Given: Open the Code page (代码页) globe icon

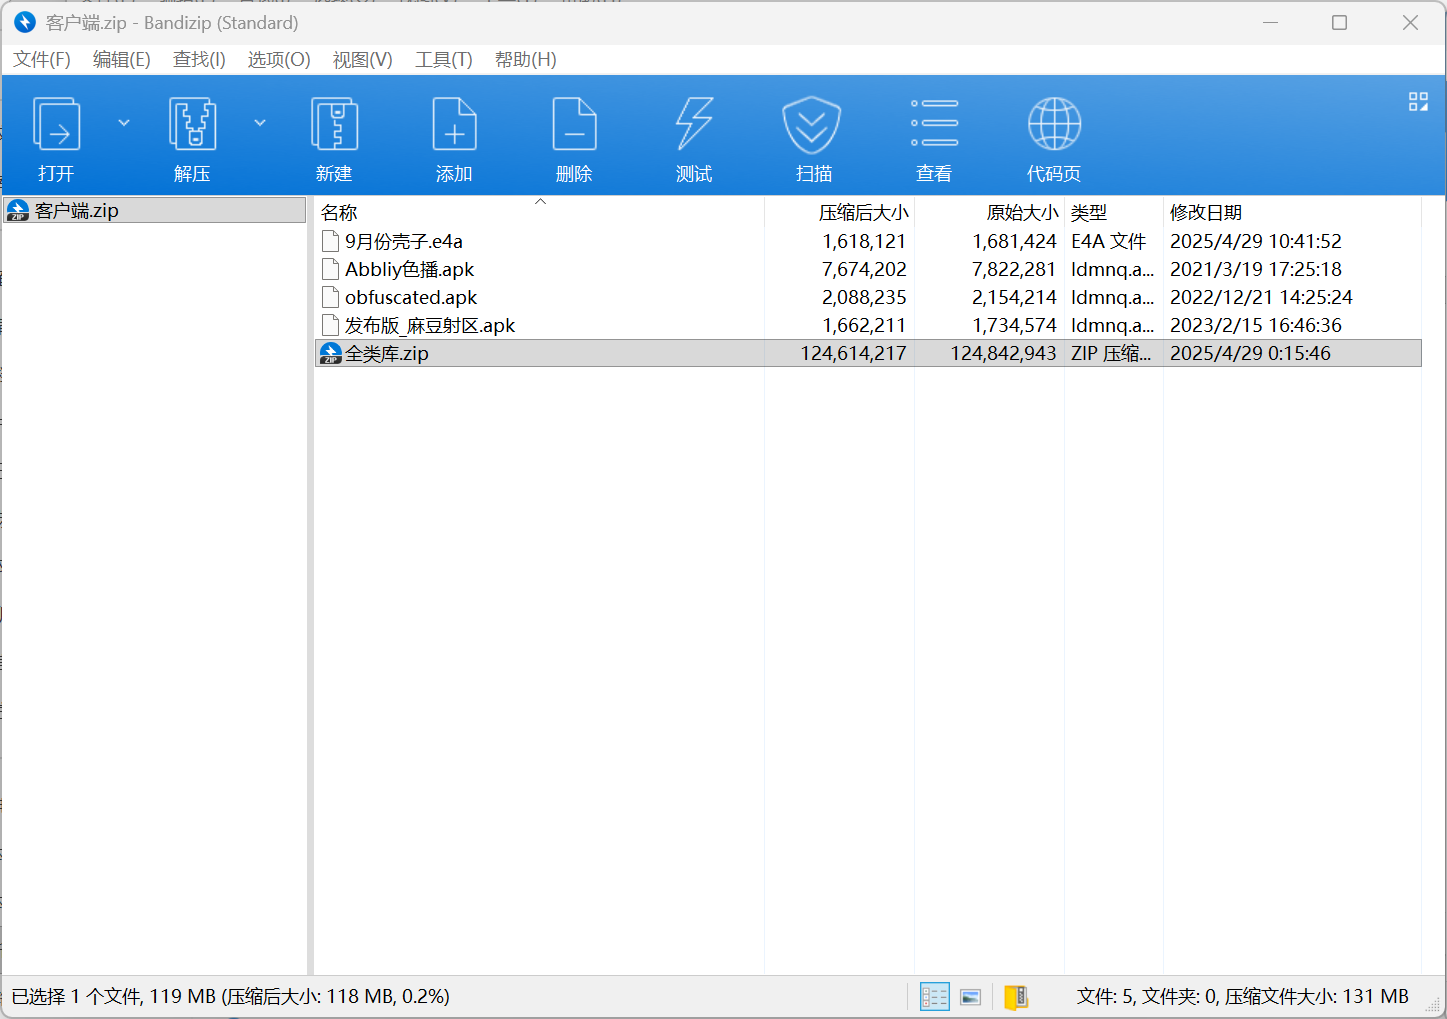Looking at the screenshot, I should click(x=1054, y=126).
